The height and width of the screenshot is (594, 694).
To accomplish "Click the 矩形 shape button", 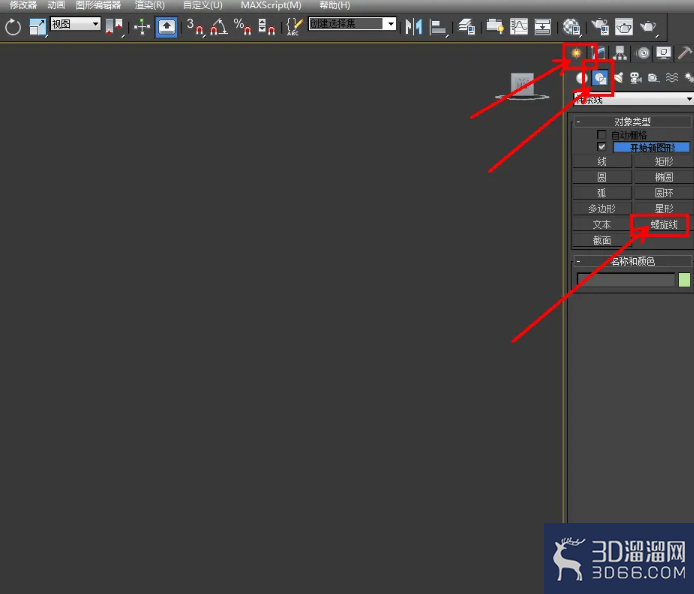I will (664, 162).
